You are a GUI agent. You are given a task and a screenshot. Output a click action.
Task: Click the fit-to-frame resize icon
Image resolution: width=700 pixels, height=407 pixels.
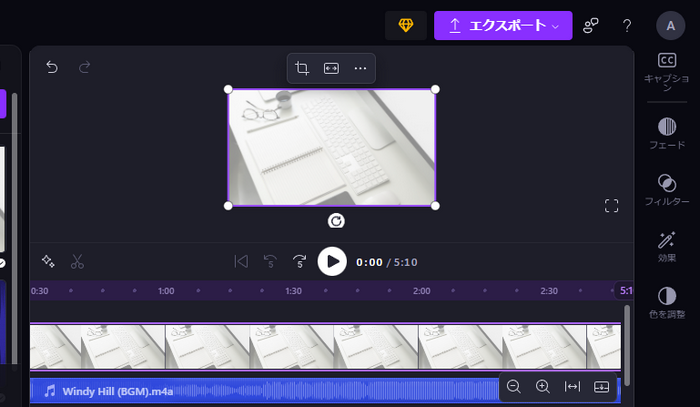331,68
